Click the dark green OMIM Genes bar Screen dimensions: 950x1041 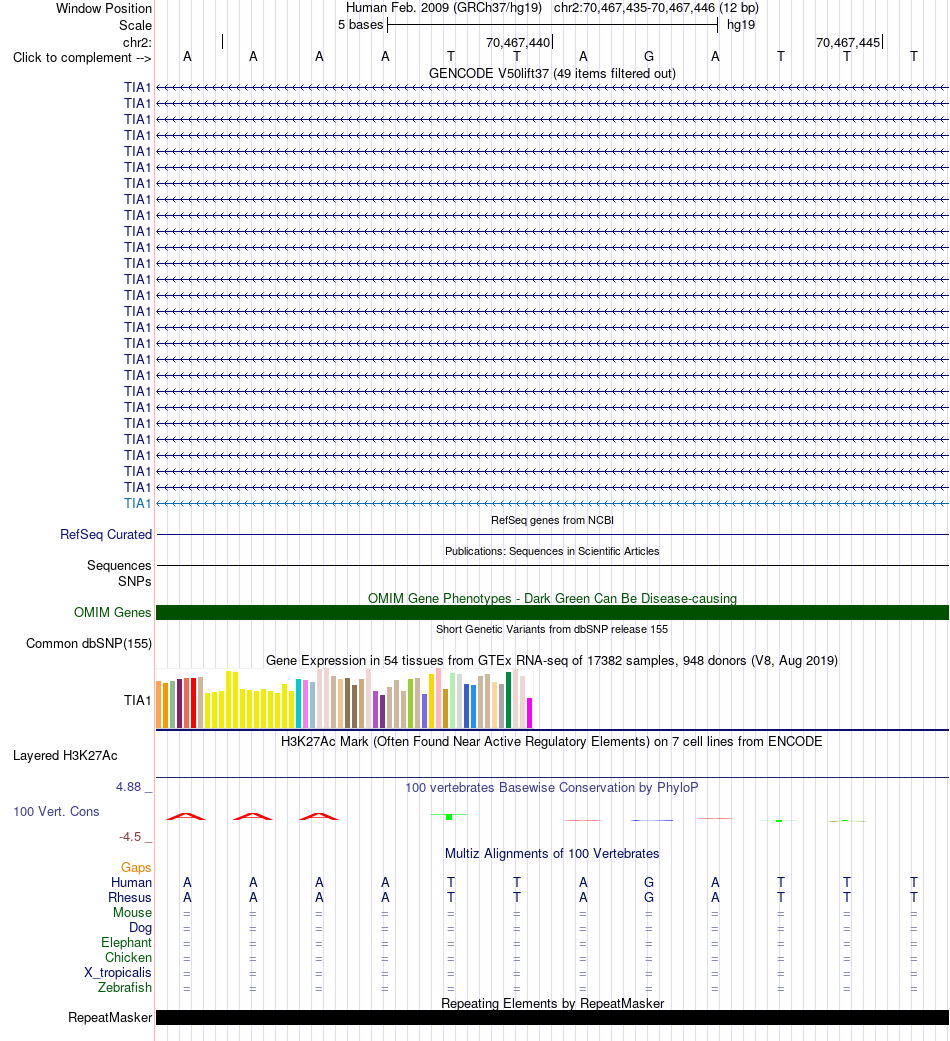click(x=552, y=613)
